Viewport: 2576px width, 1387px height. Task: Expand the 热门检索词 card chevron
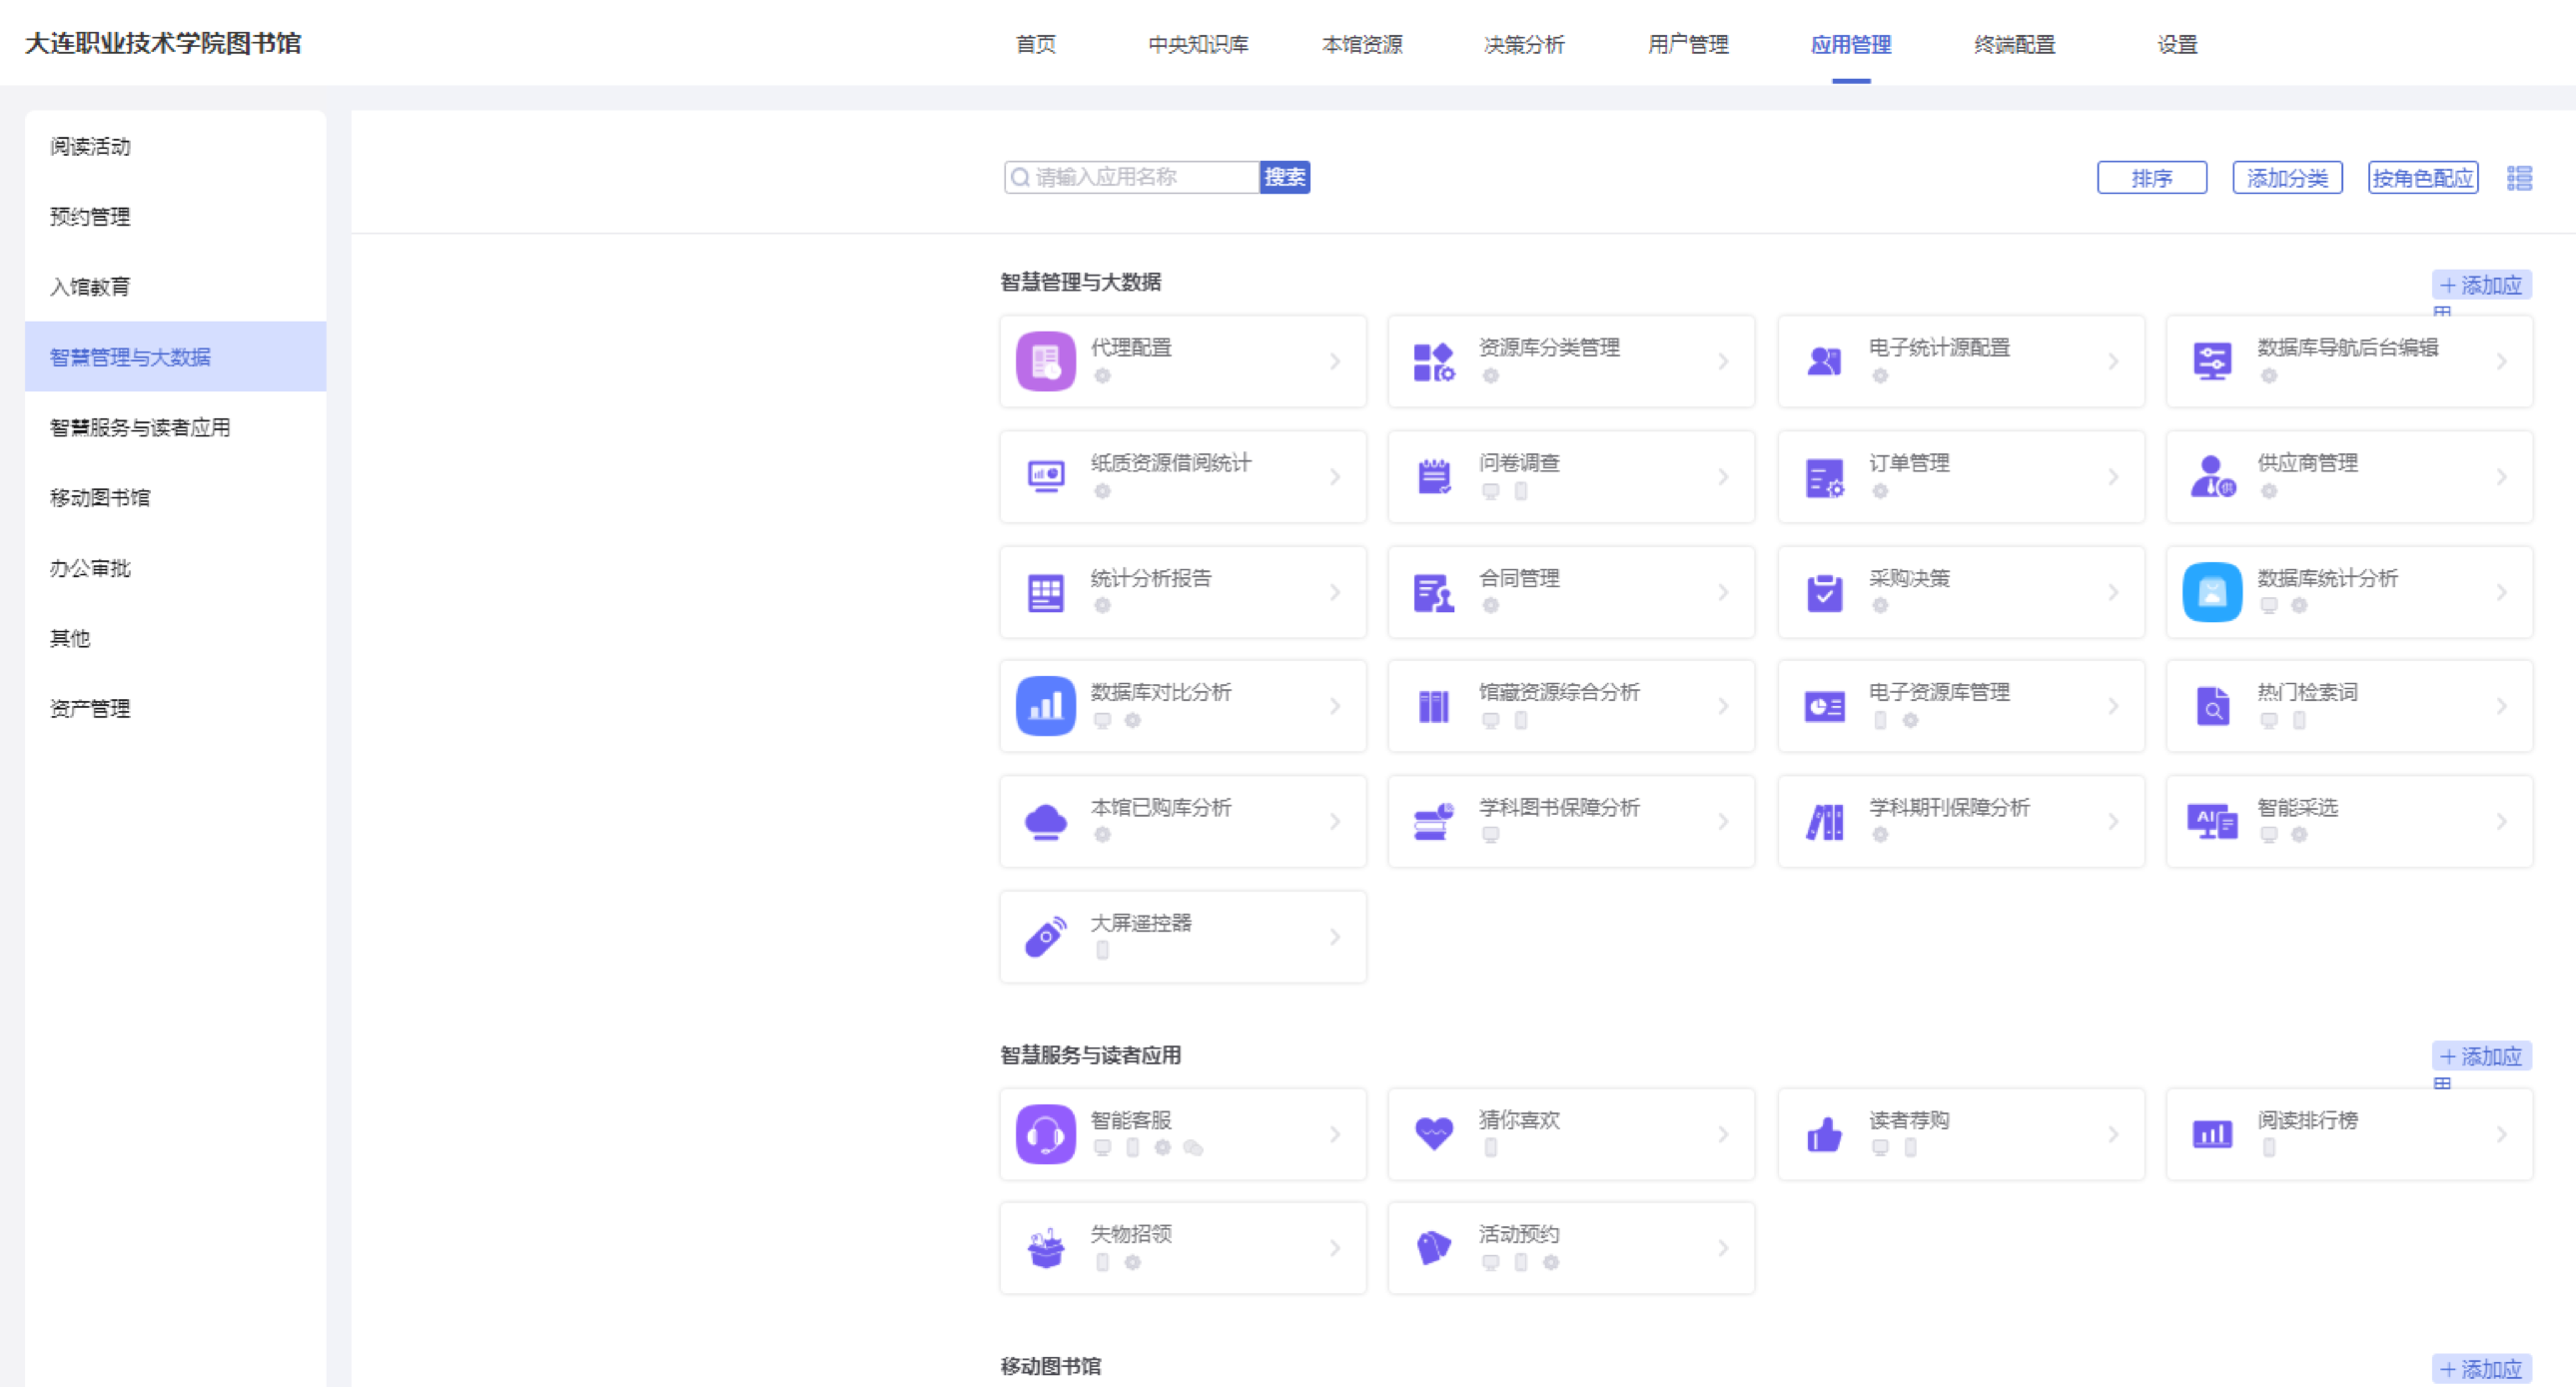tap(2500, 706)
